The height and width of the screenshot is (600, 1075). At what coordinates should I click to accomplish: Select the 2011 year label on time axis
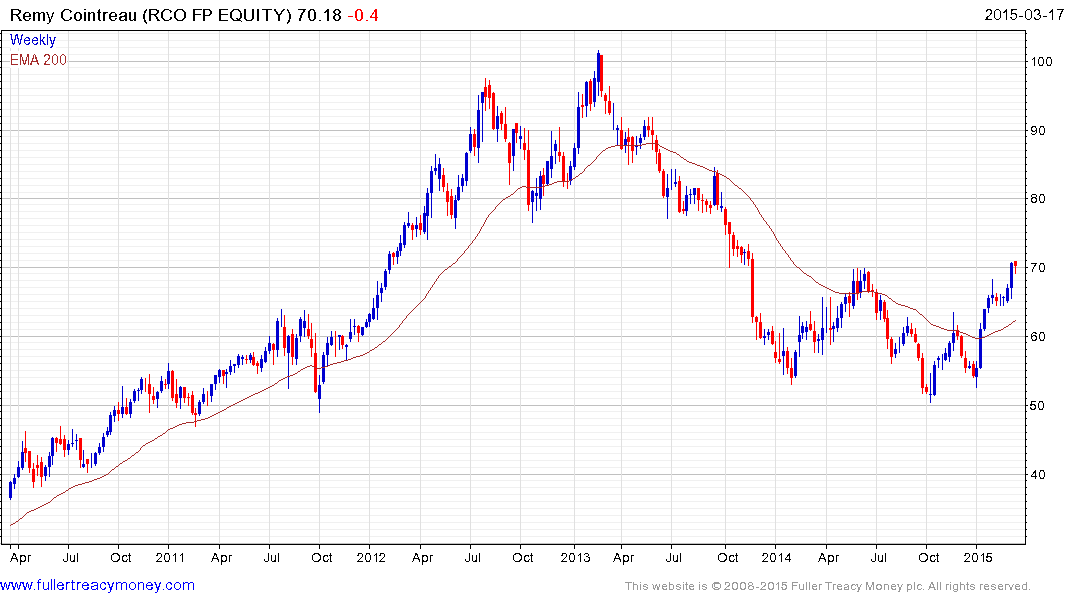170,557
